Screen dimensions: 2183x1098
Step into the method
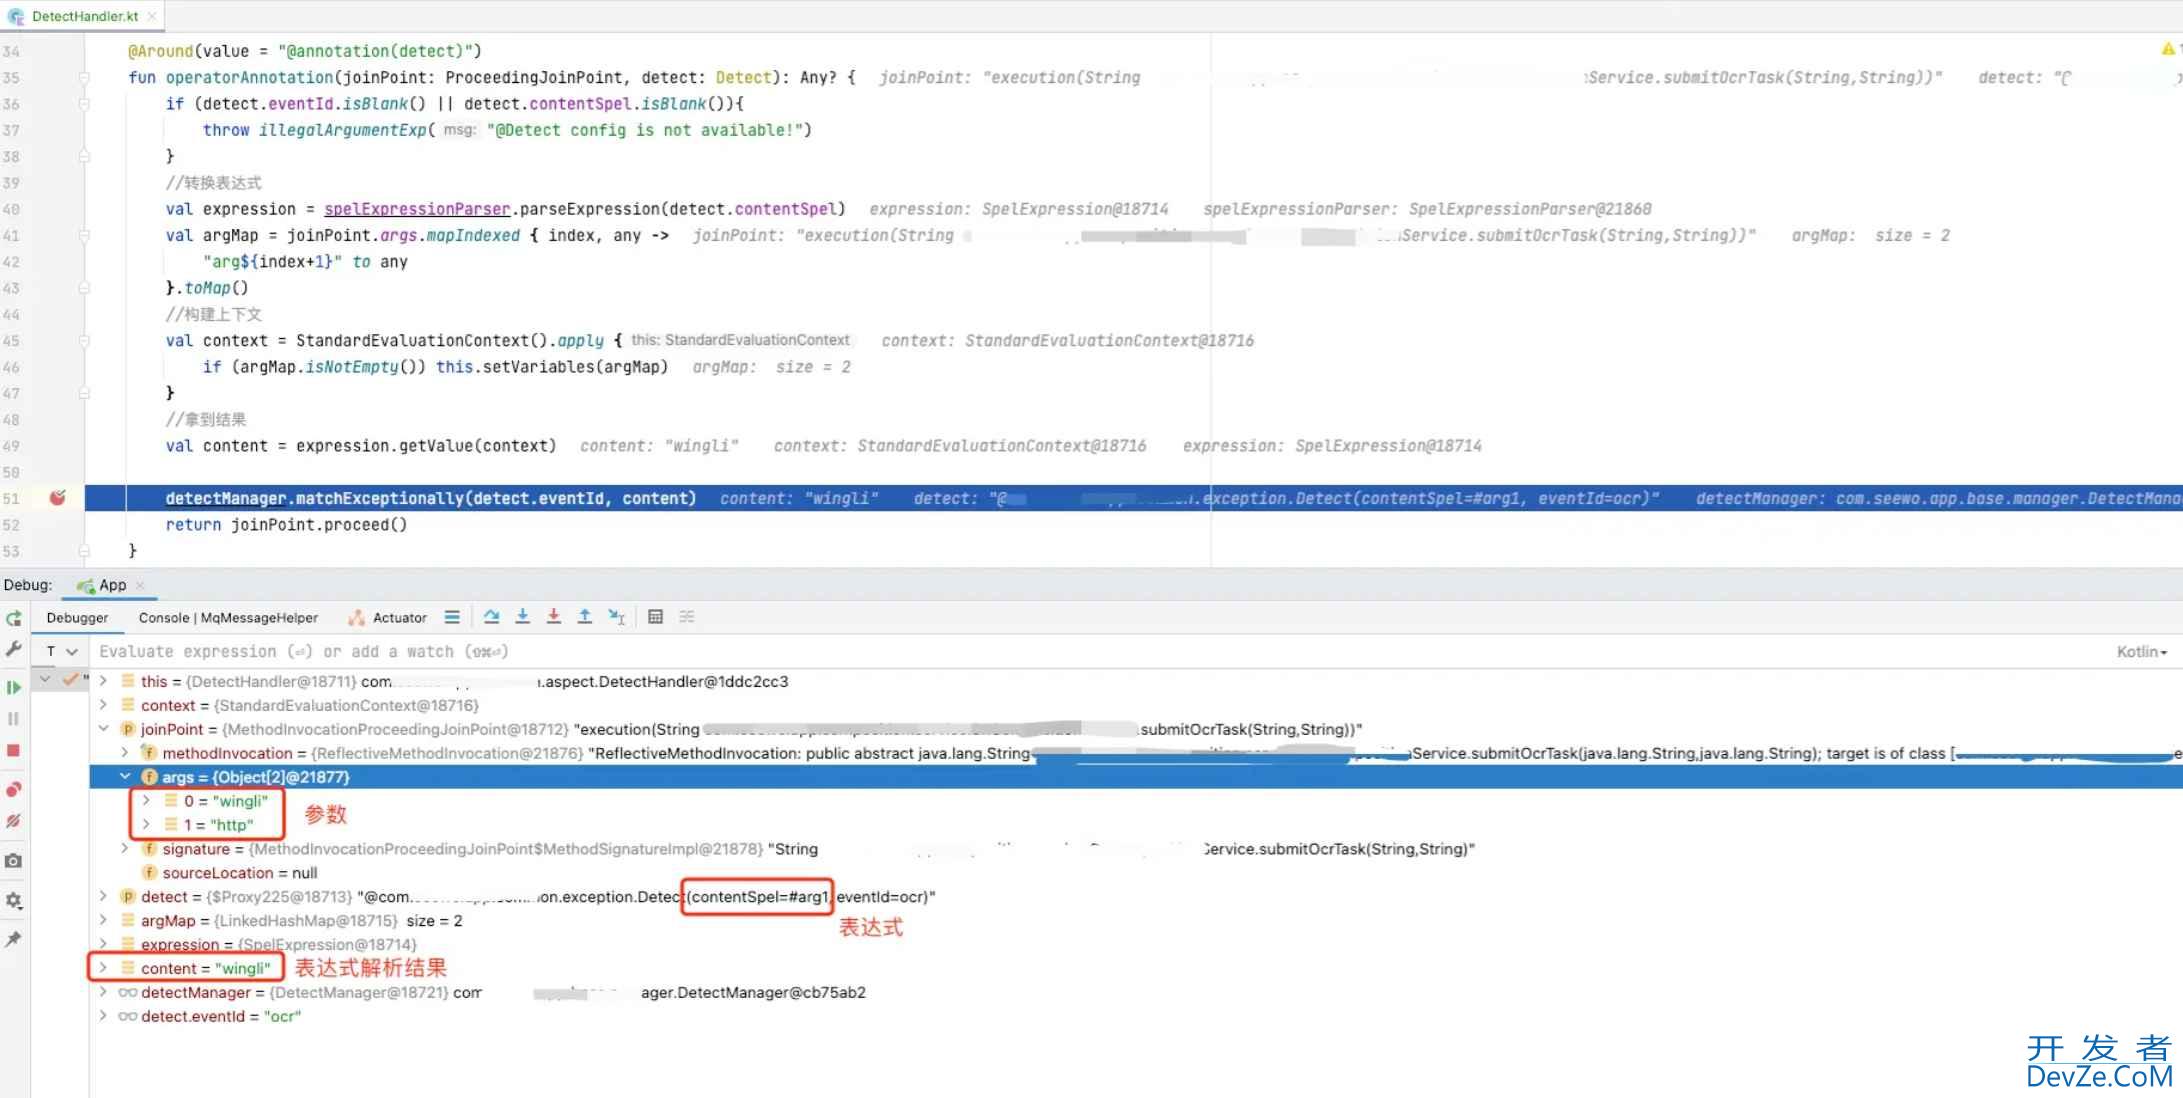[x=522, y=617]
